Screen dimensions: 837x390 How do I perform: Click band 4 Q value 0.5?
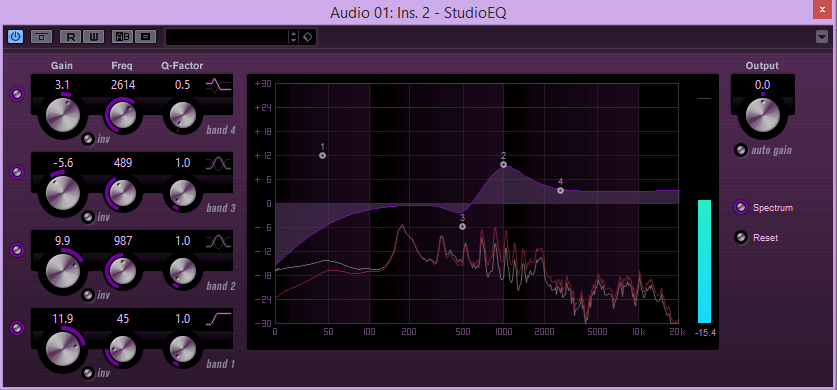(183, 85)
